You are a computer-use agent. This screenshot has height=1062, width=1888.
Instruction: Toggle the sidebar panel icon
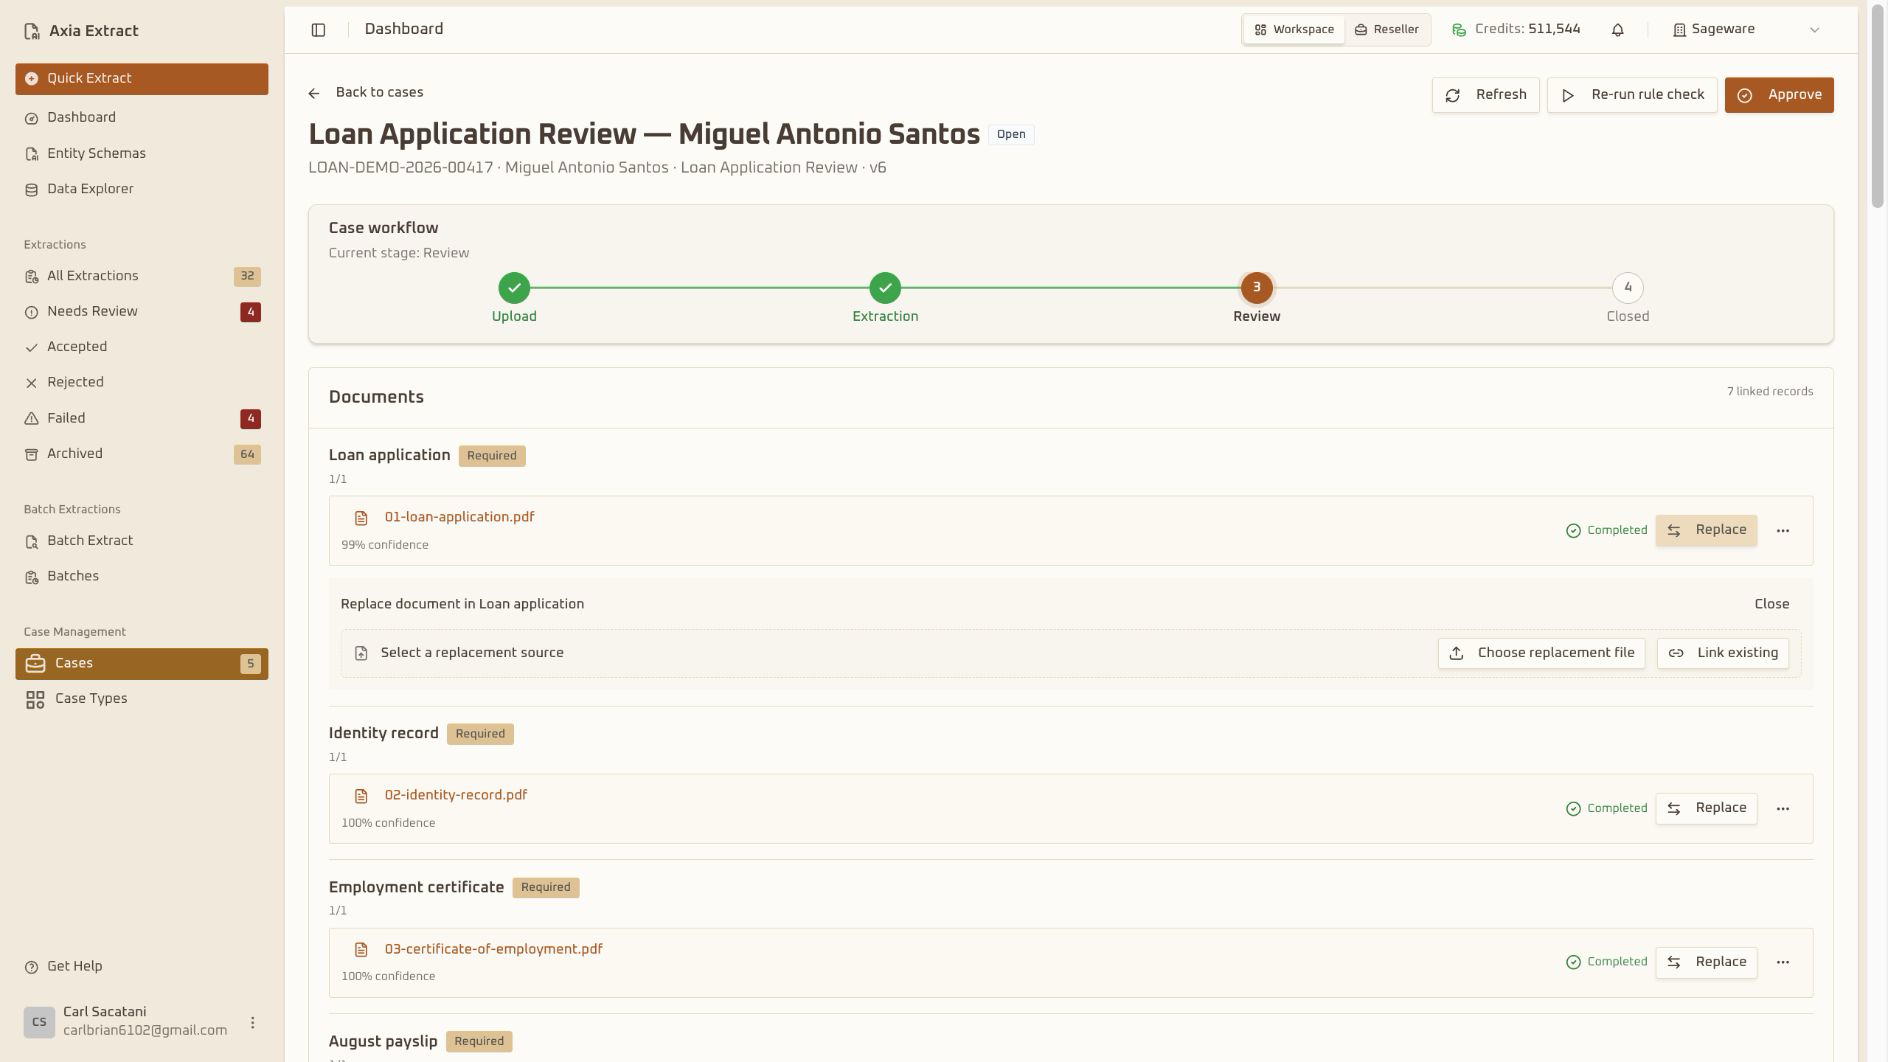318,30
